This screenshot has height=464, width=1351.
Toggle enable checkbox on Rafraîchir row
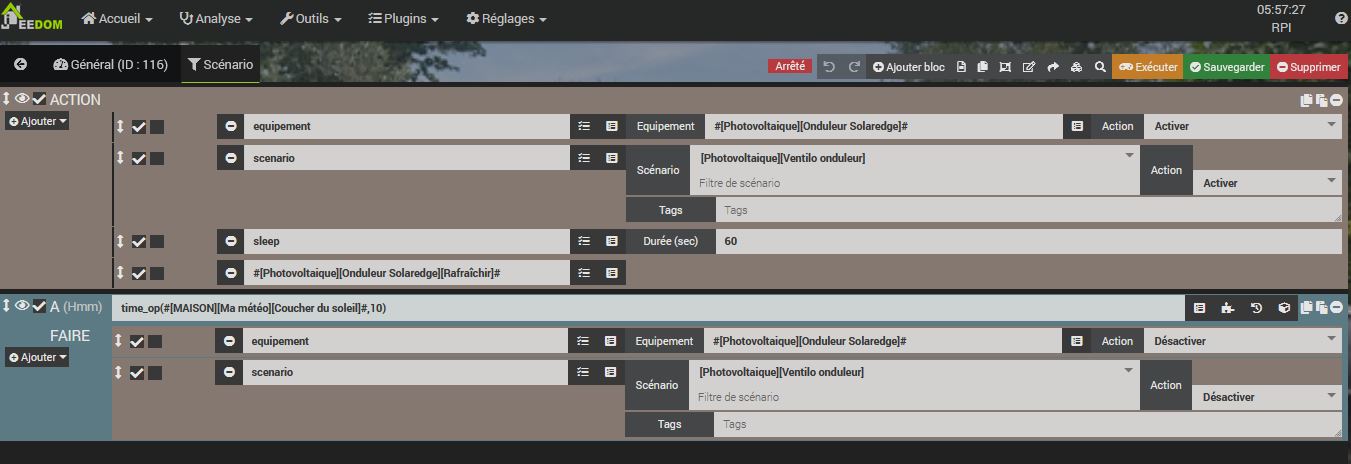point(139,273)
